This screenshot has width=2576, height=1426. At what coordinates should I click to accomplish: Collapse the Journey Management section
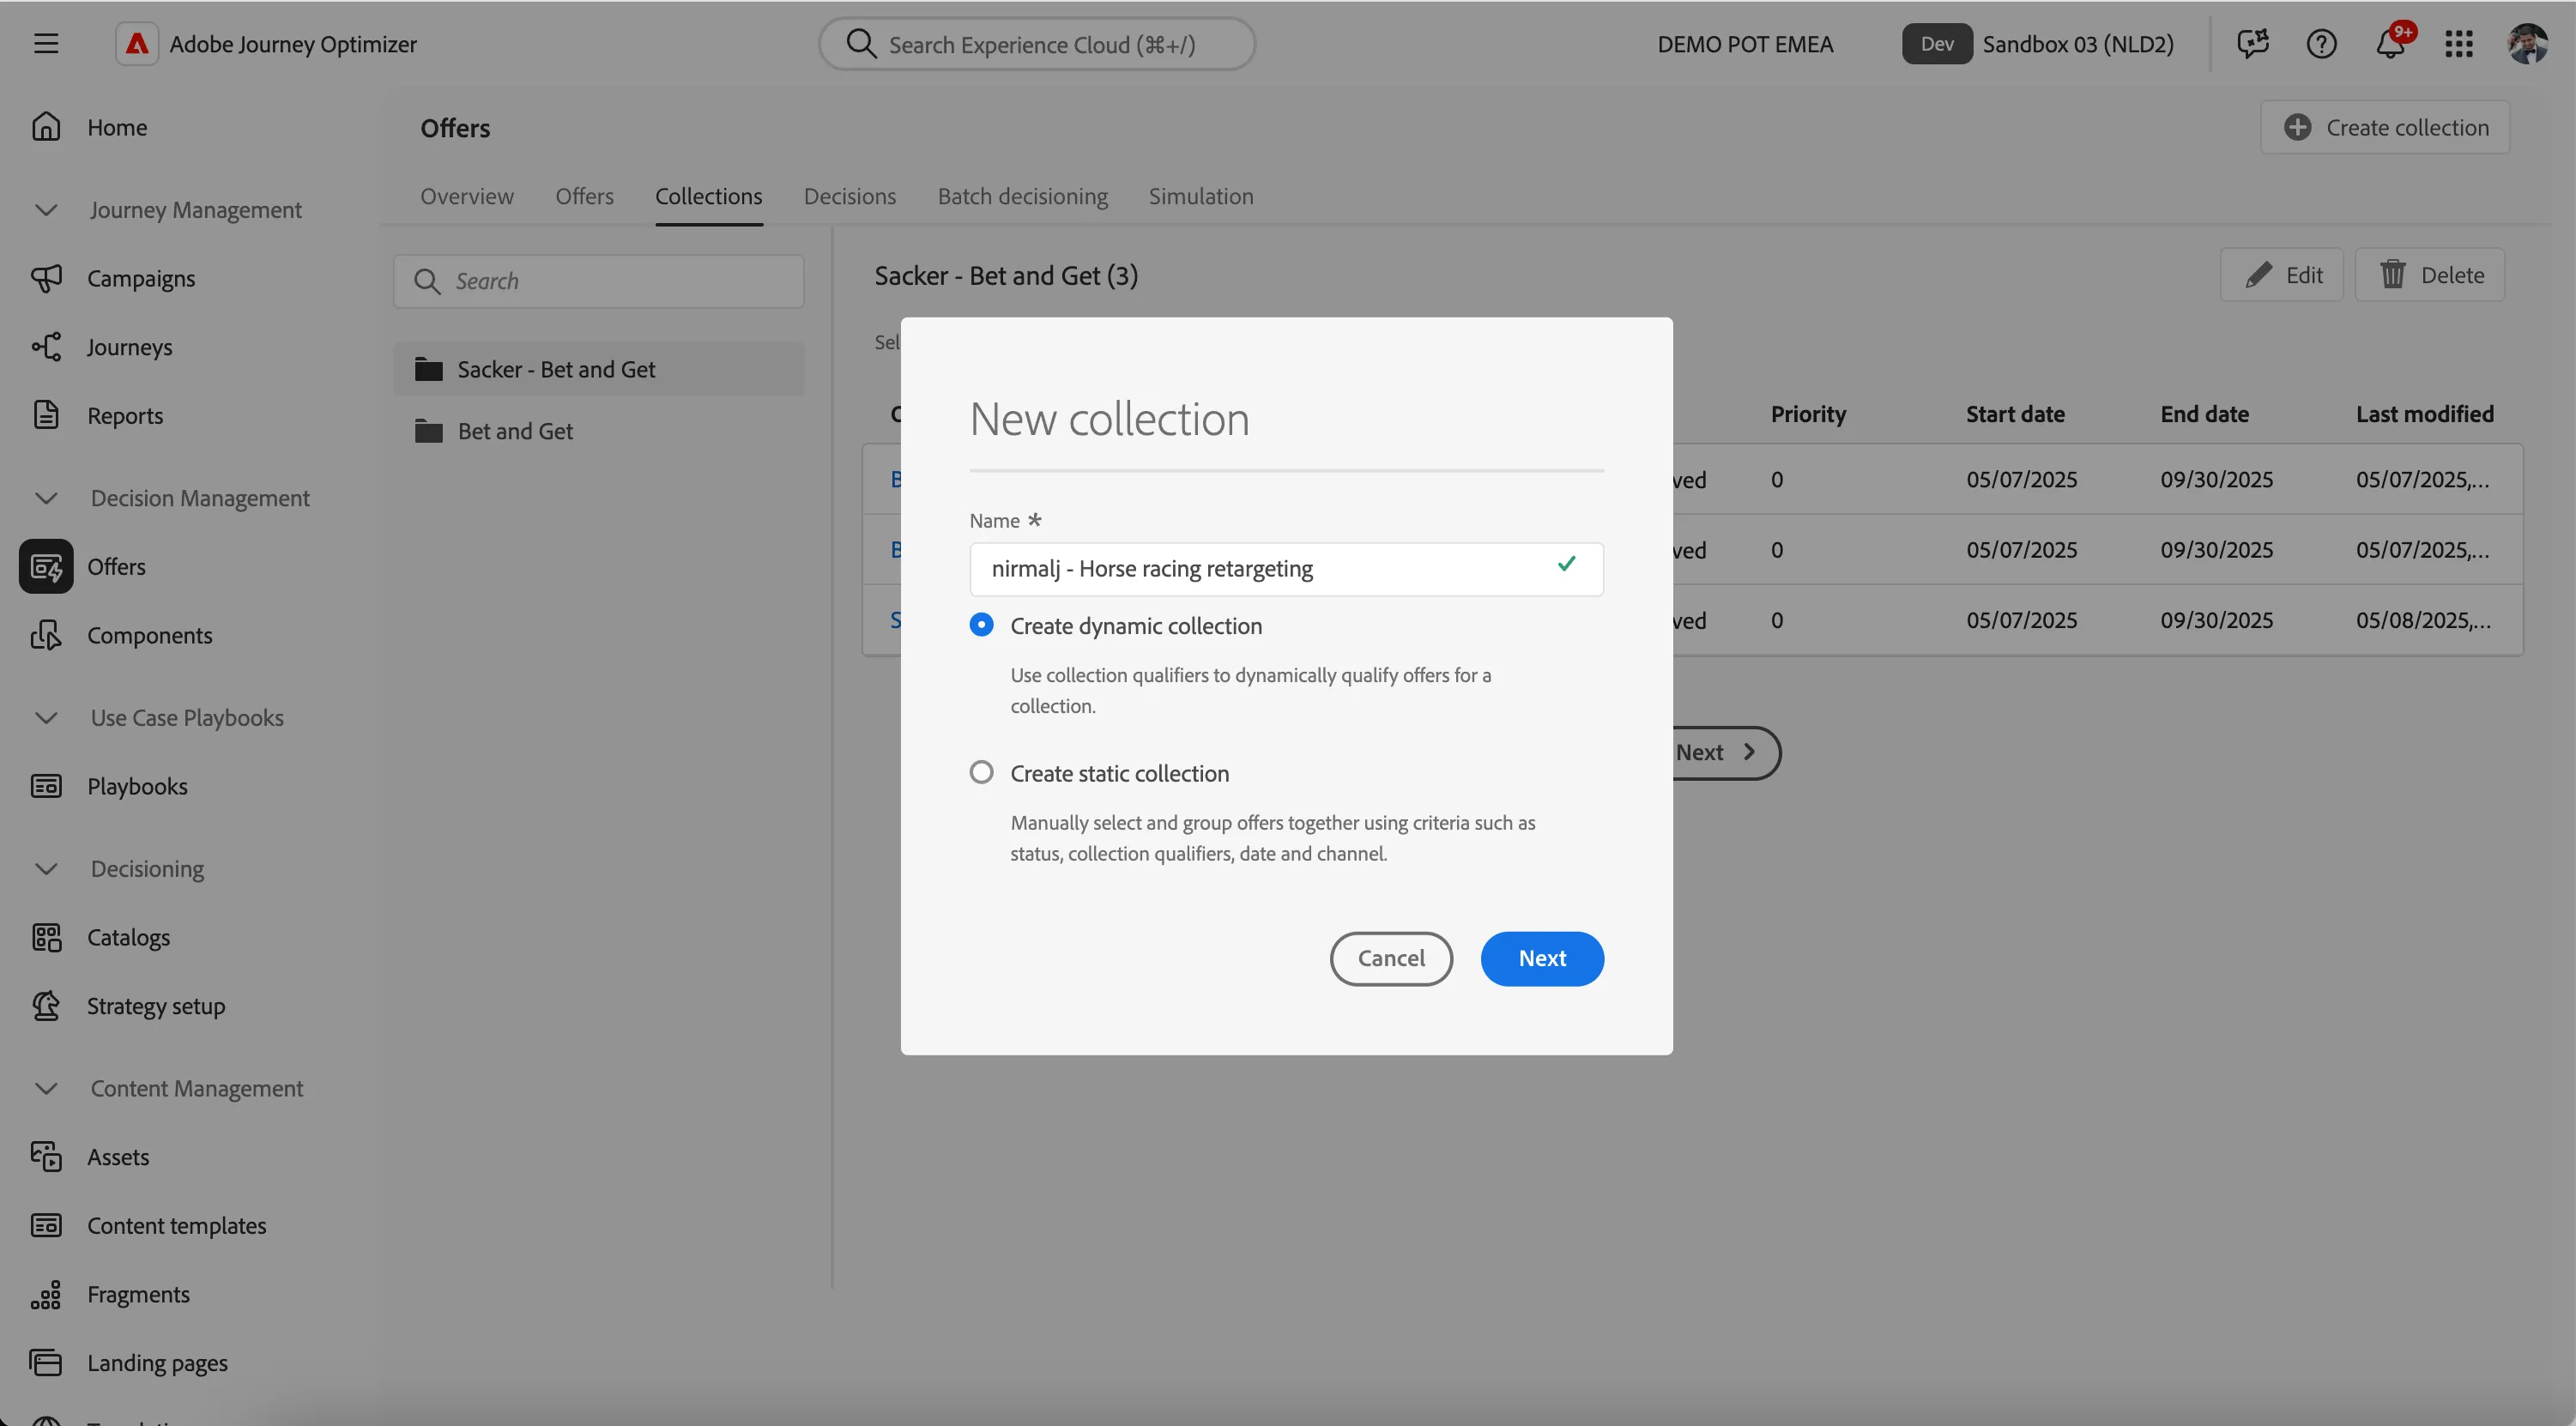tap(46, 210)
